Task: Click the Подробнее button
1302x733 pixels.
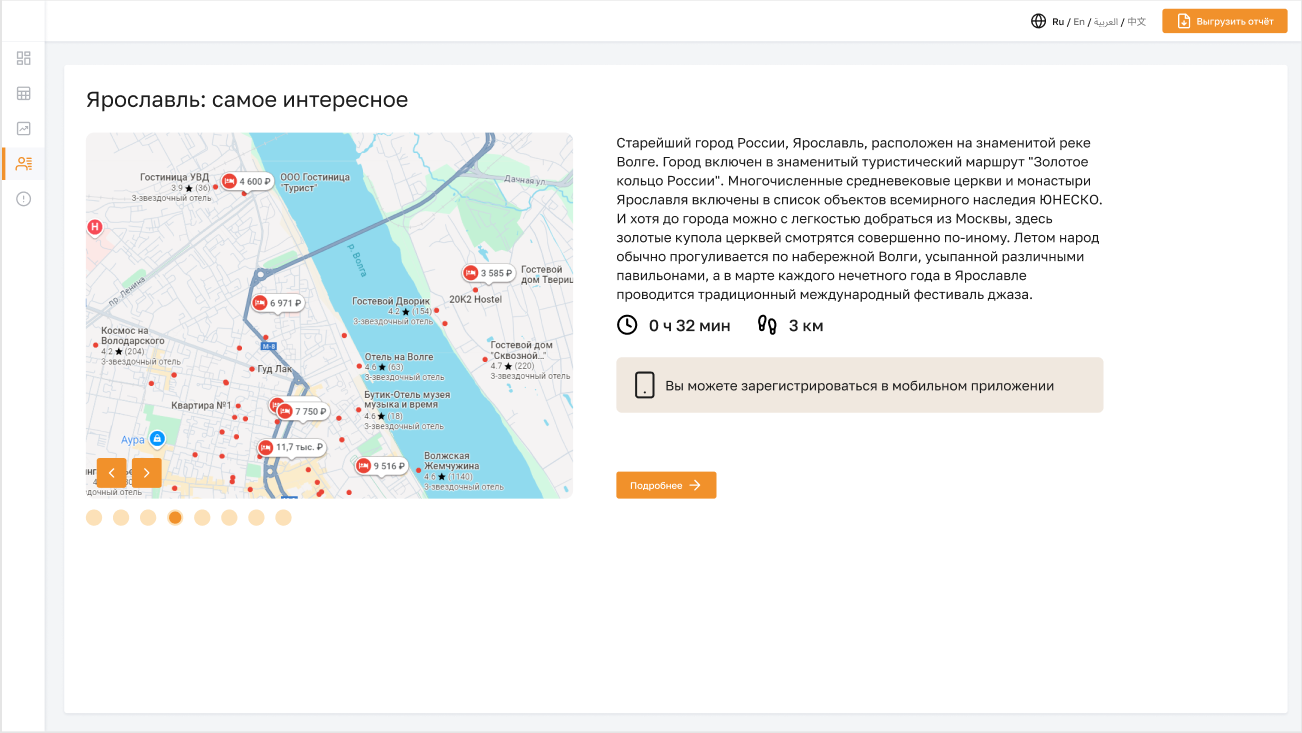Action: coord(666,485)
